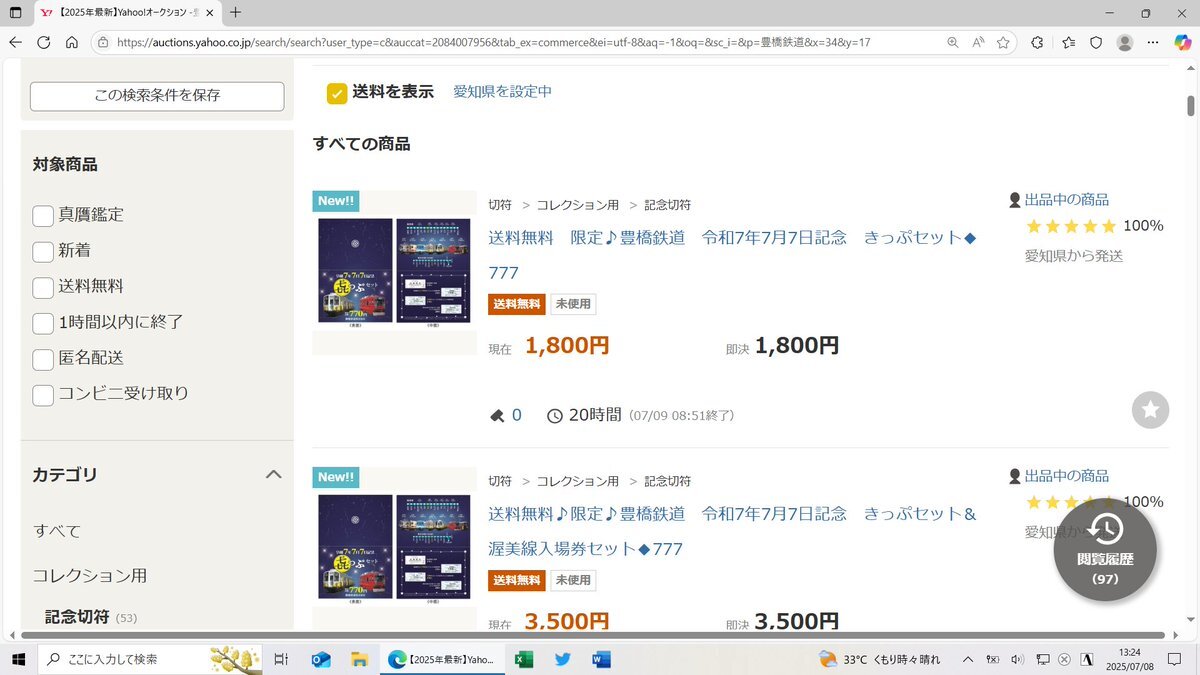Open 愛知県を設定中 link

coord(502,91)
